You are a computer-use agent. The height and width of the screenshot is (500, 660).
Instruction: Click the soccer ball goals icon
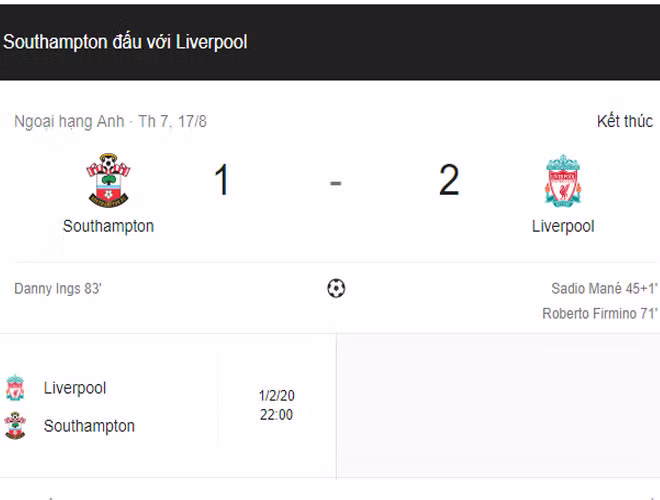[x=336, y=289]
